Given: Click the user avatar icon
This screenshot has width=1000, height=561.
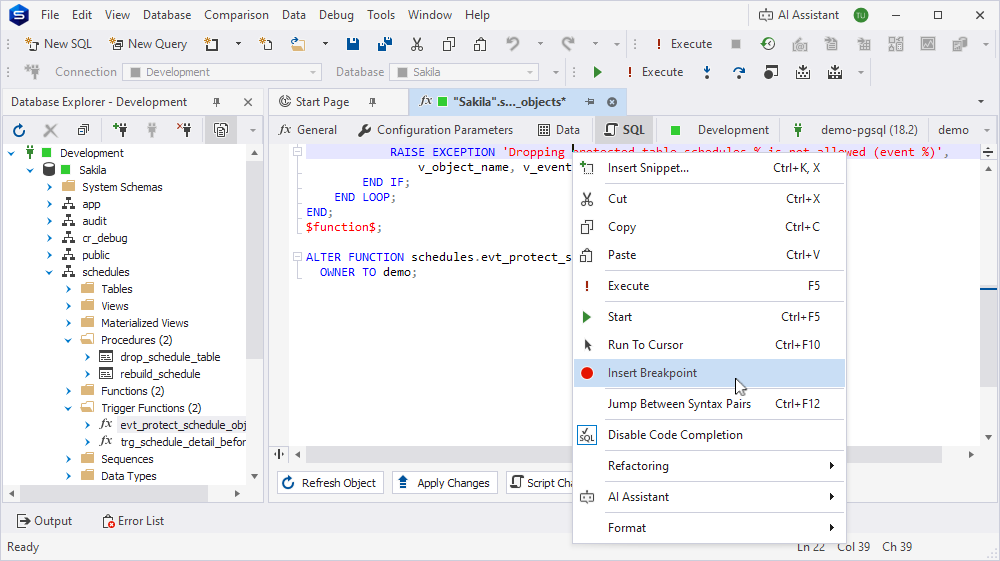Looking at the screenshot, I should tap(861, 15).
